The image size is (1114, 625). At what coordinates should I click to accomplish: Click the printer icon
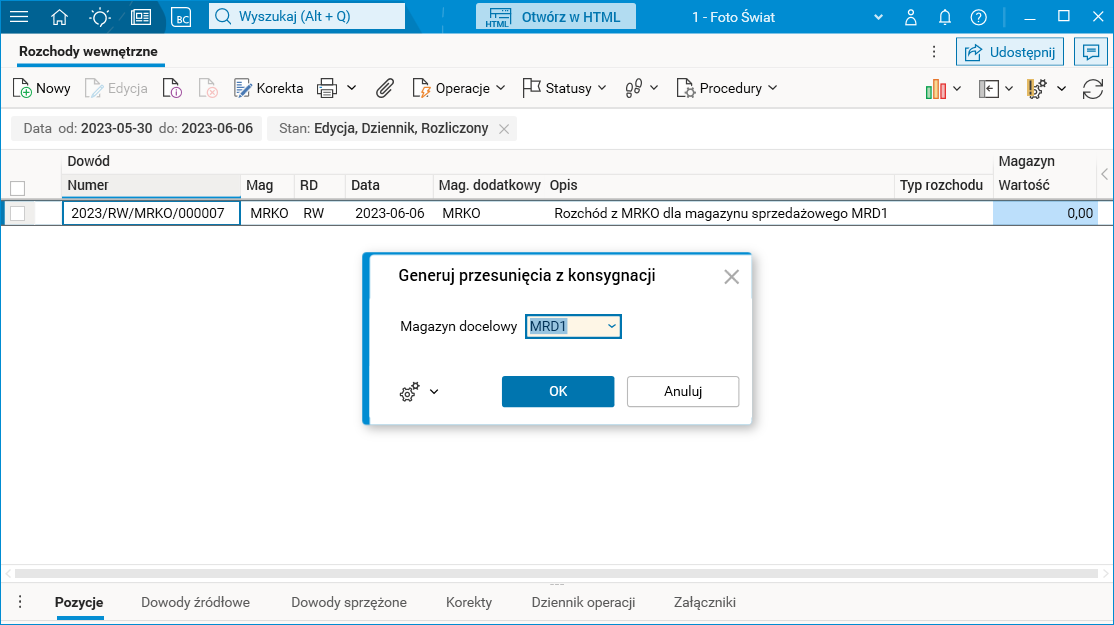pyautogui.click(x=327, y=88)
